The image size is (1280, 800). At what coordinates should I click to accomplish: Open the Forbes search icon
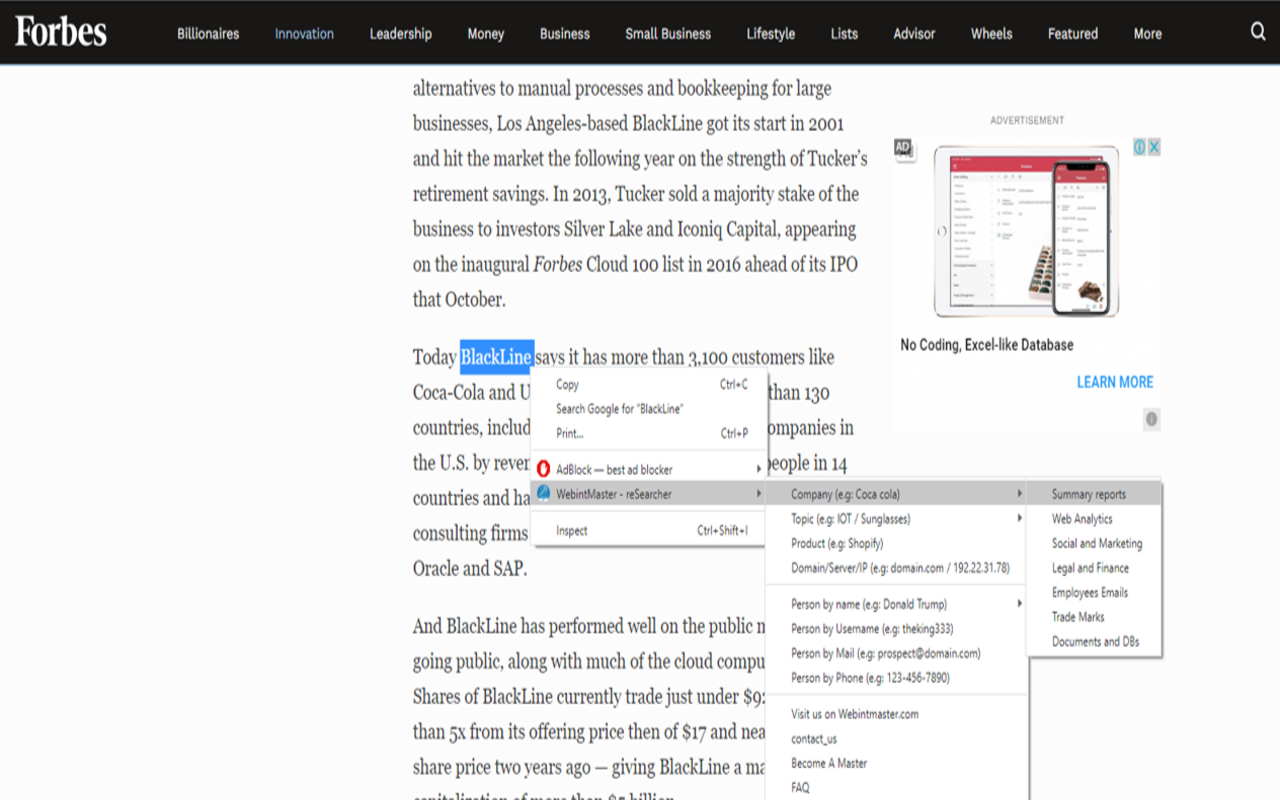[x=1258, y=32]
